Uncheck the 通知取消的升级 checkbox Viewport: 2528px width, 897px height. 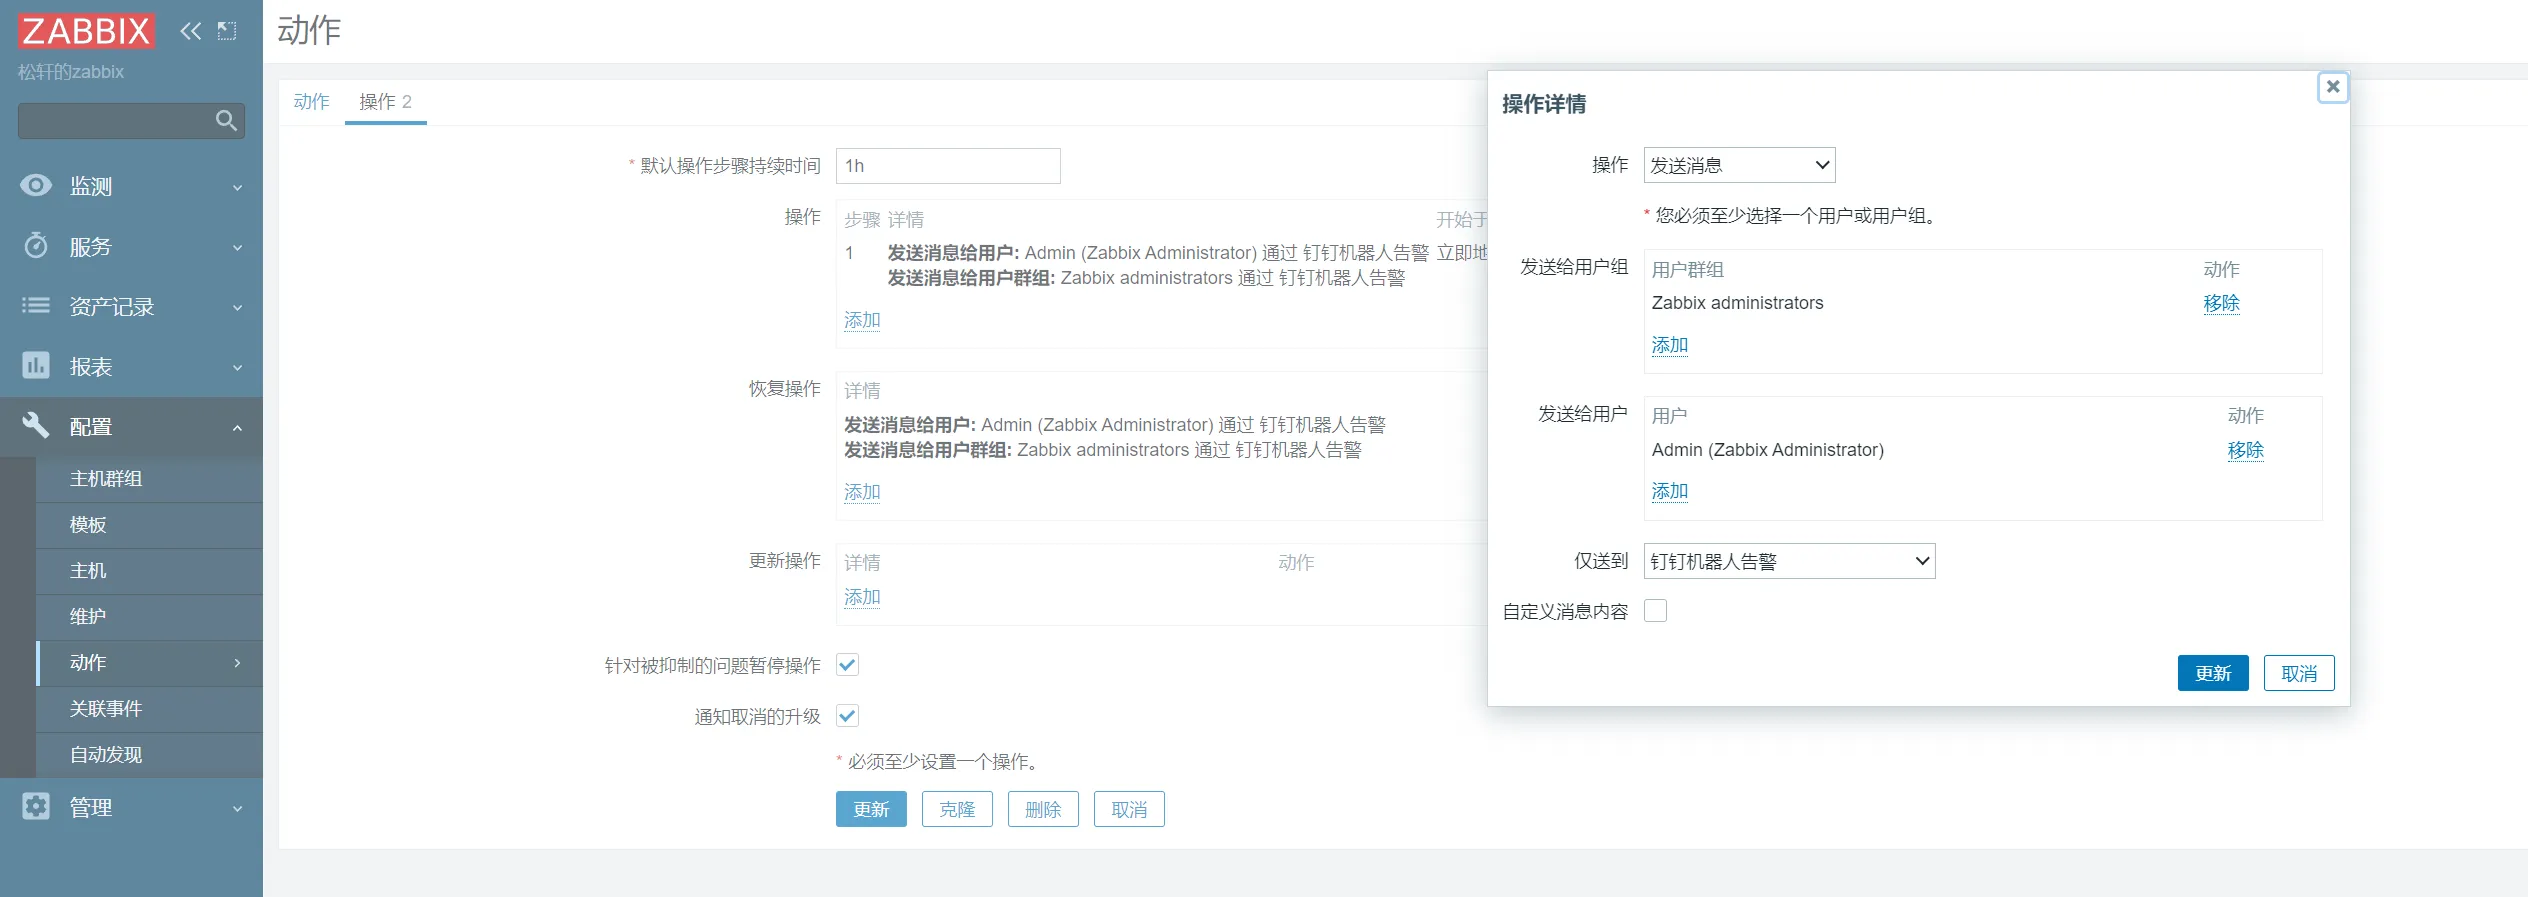point(847,716)
